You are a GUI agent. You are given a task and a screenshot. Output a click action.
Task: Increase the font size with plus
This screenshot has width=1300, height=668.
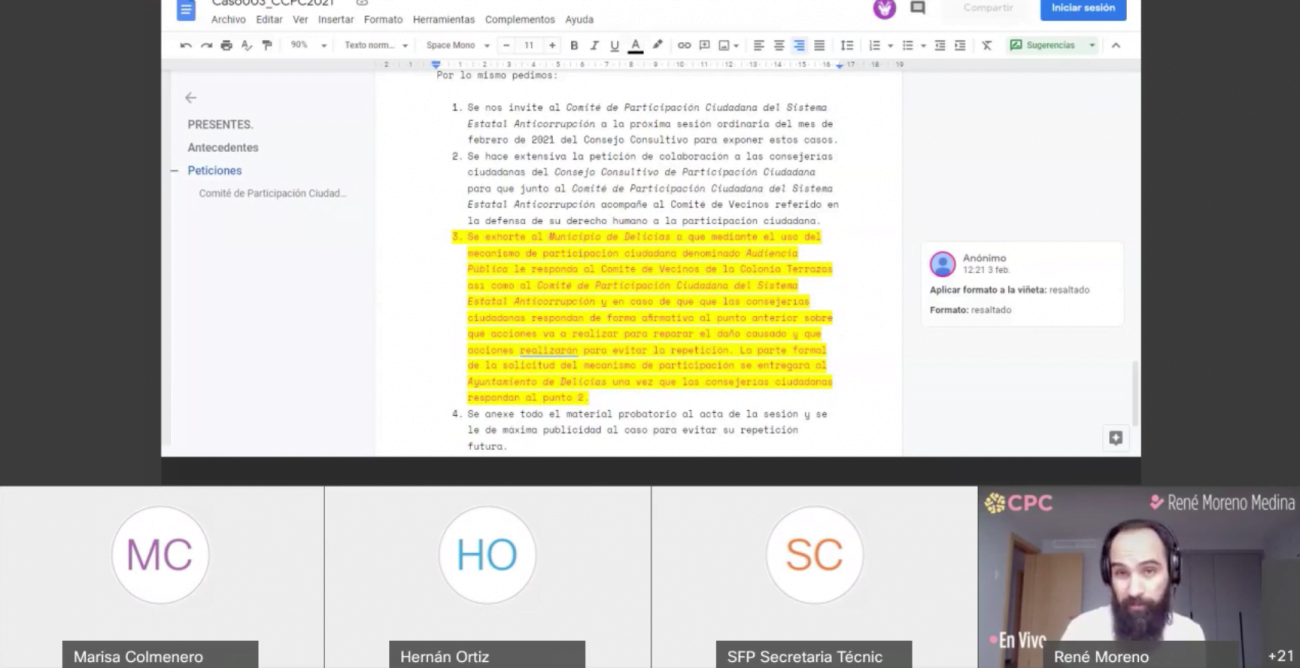[552, 45]
